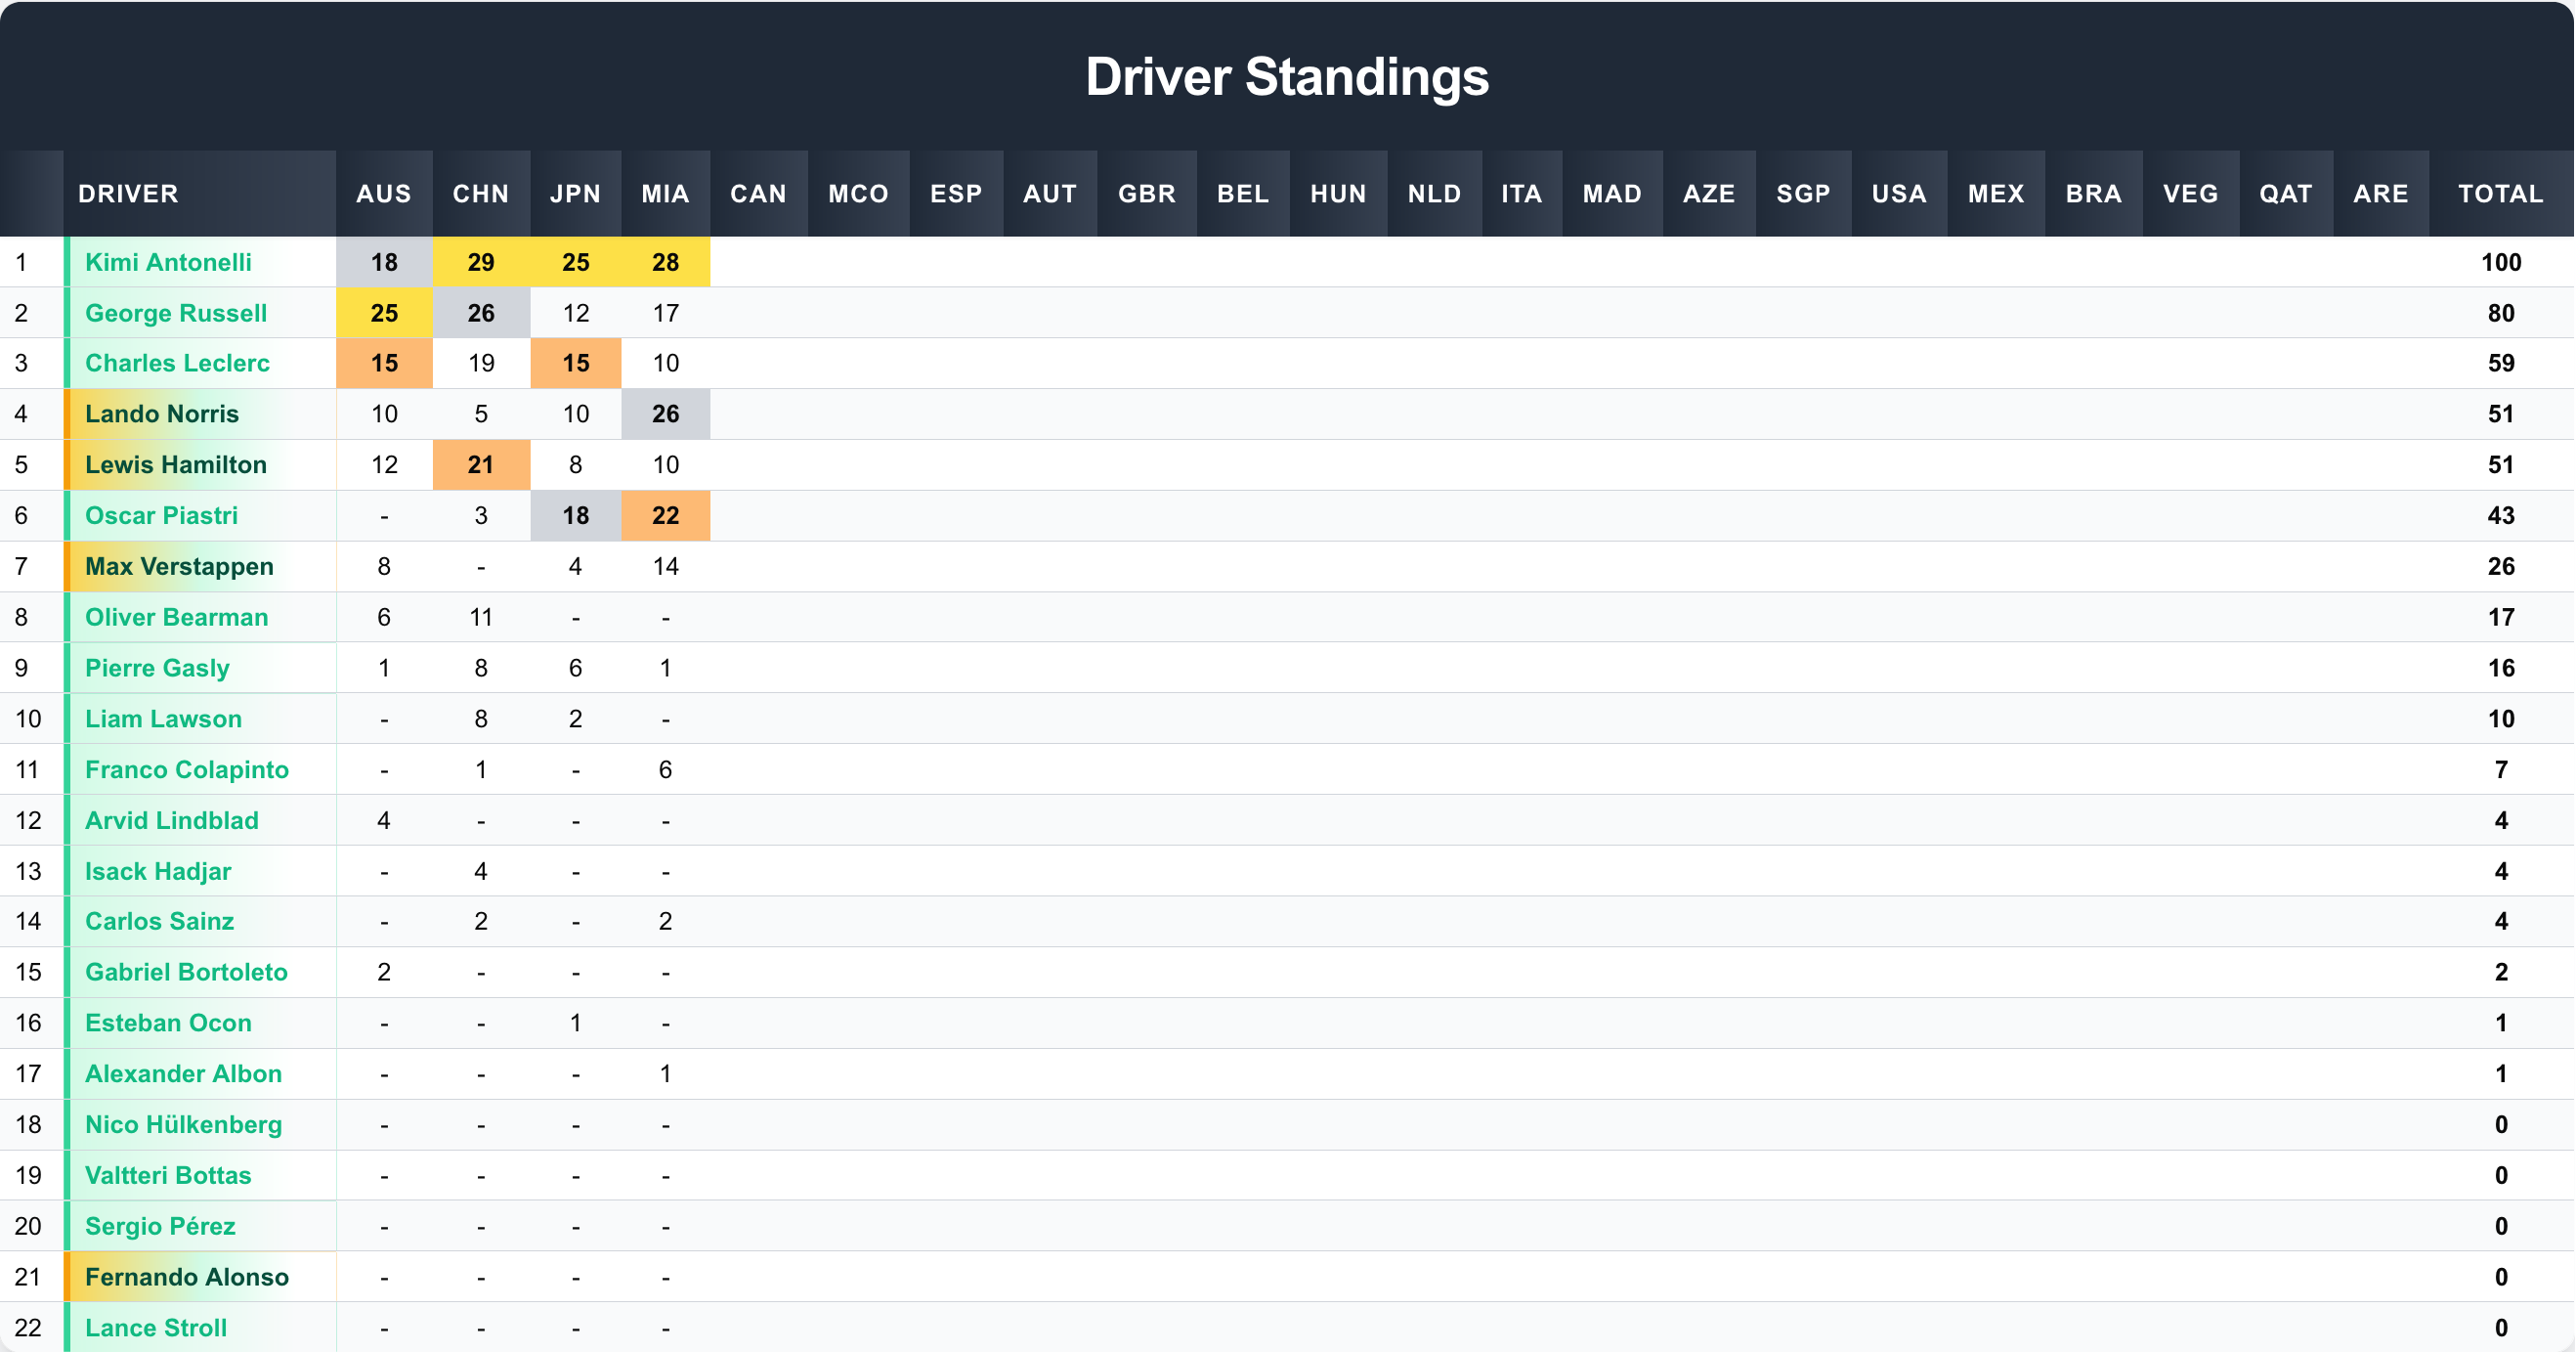Click the MEX column header
The height and width of the screenshot is (1352, 2576).
(1997, 194)
